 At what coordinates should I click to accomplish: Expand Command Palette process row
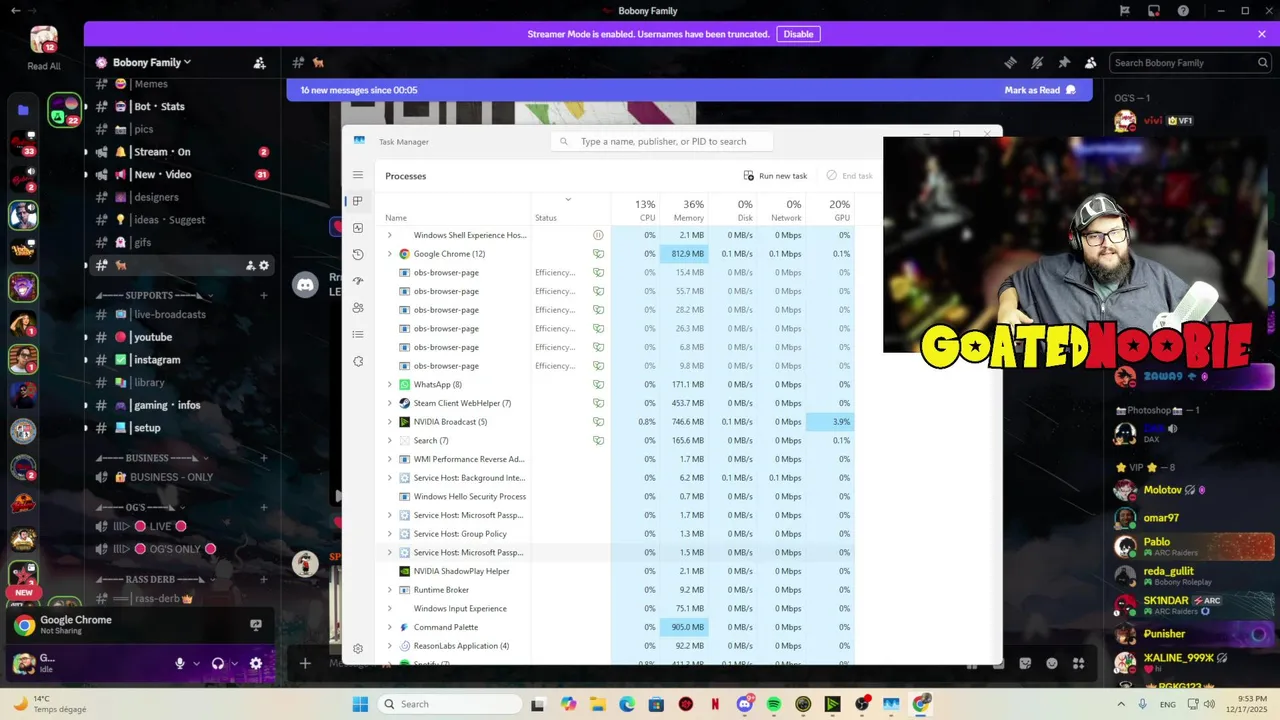390,627
